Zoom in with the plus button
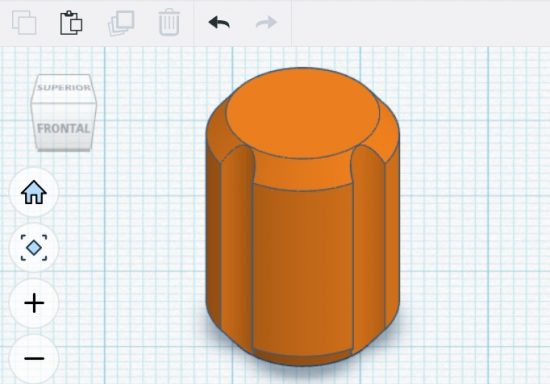550x384 pixels. point(34,303)
